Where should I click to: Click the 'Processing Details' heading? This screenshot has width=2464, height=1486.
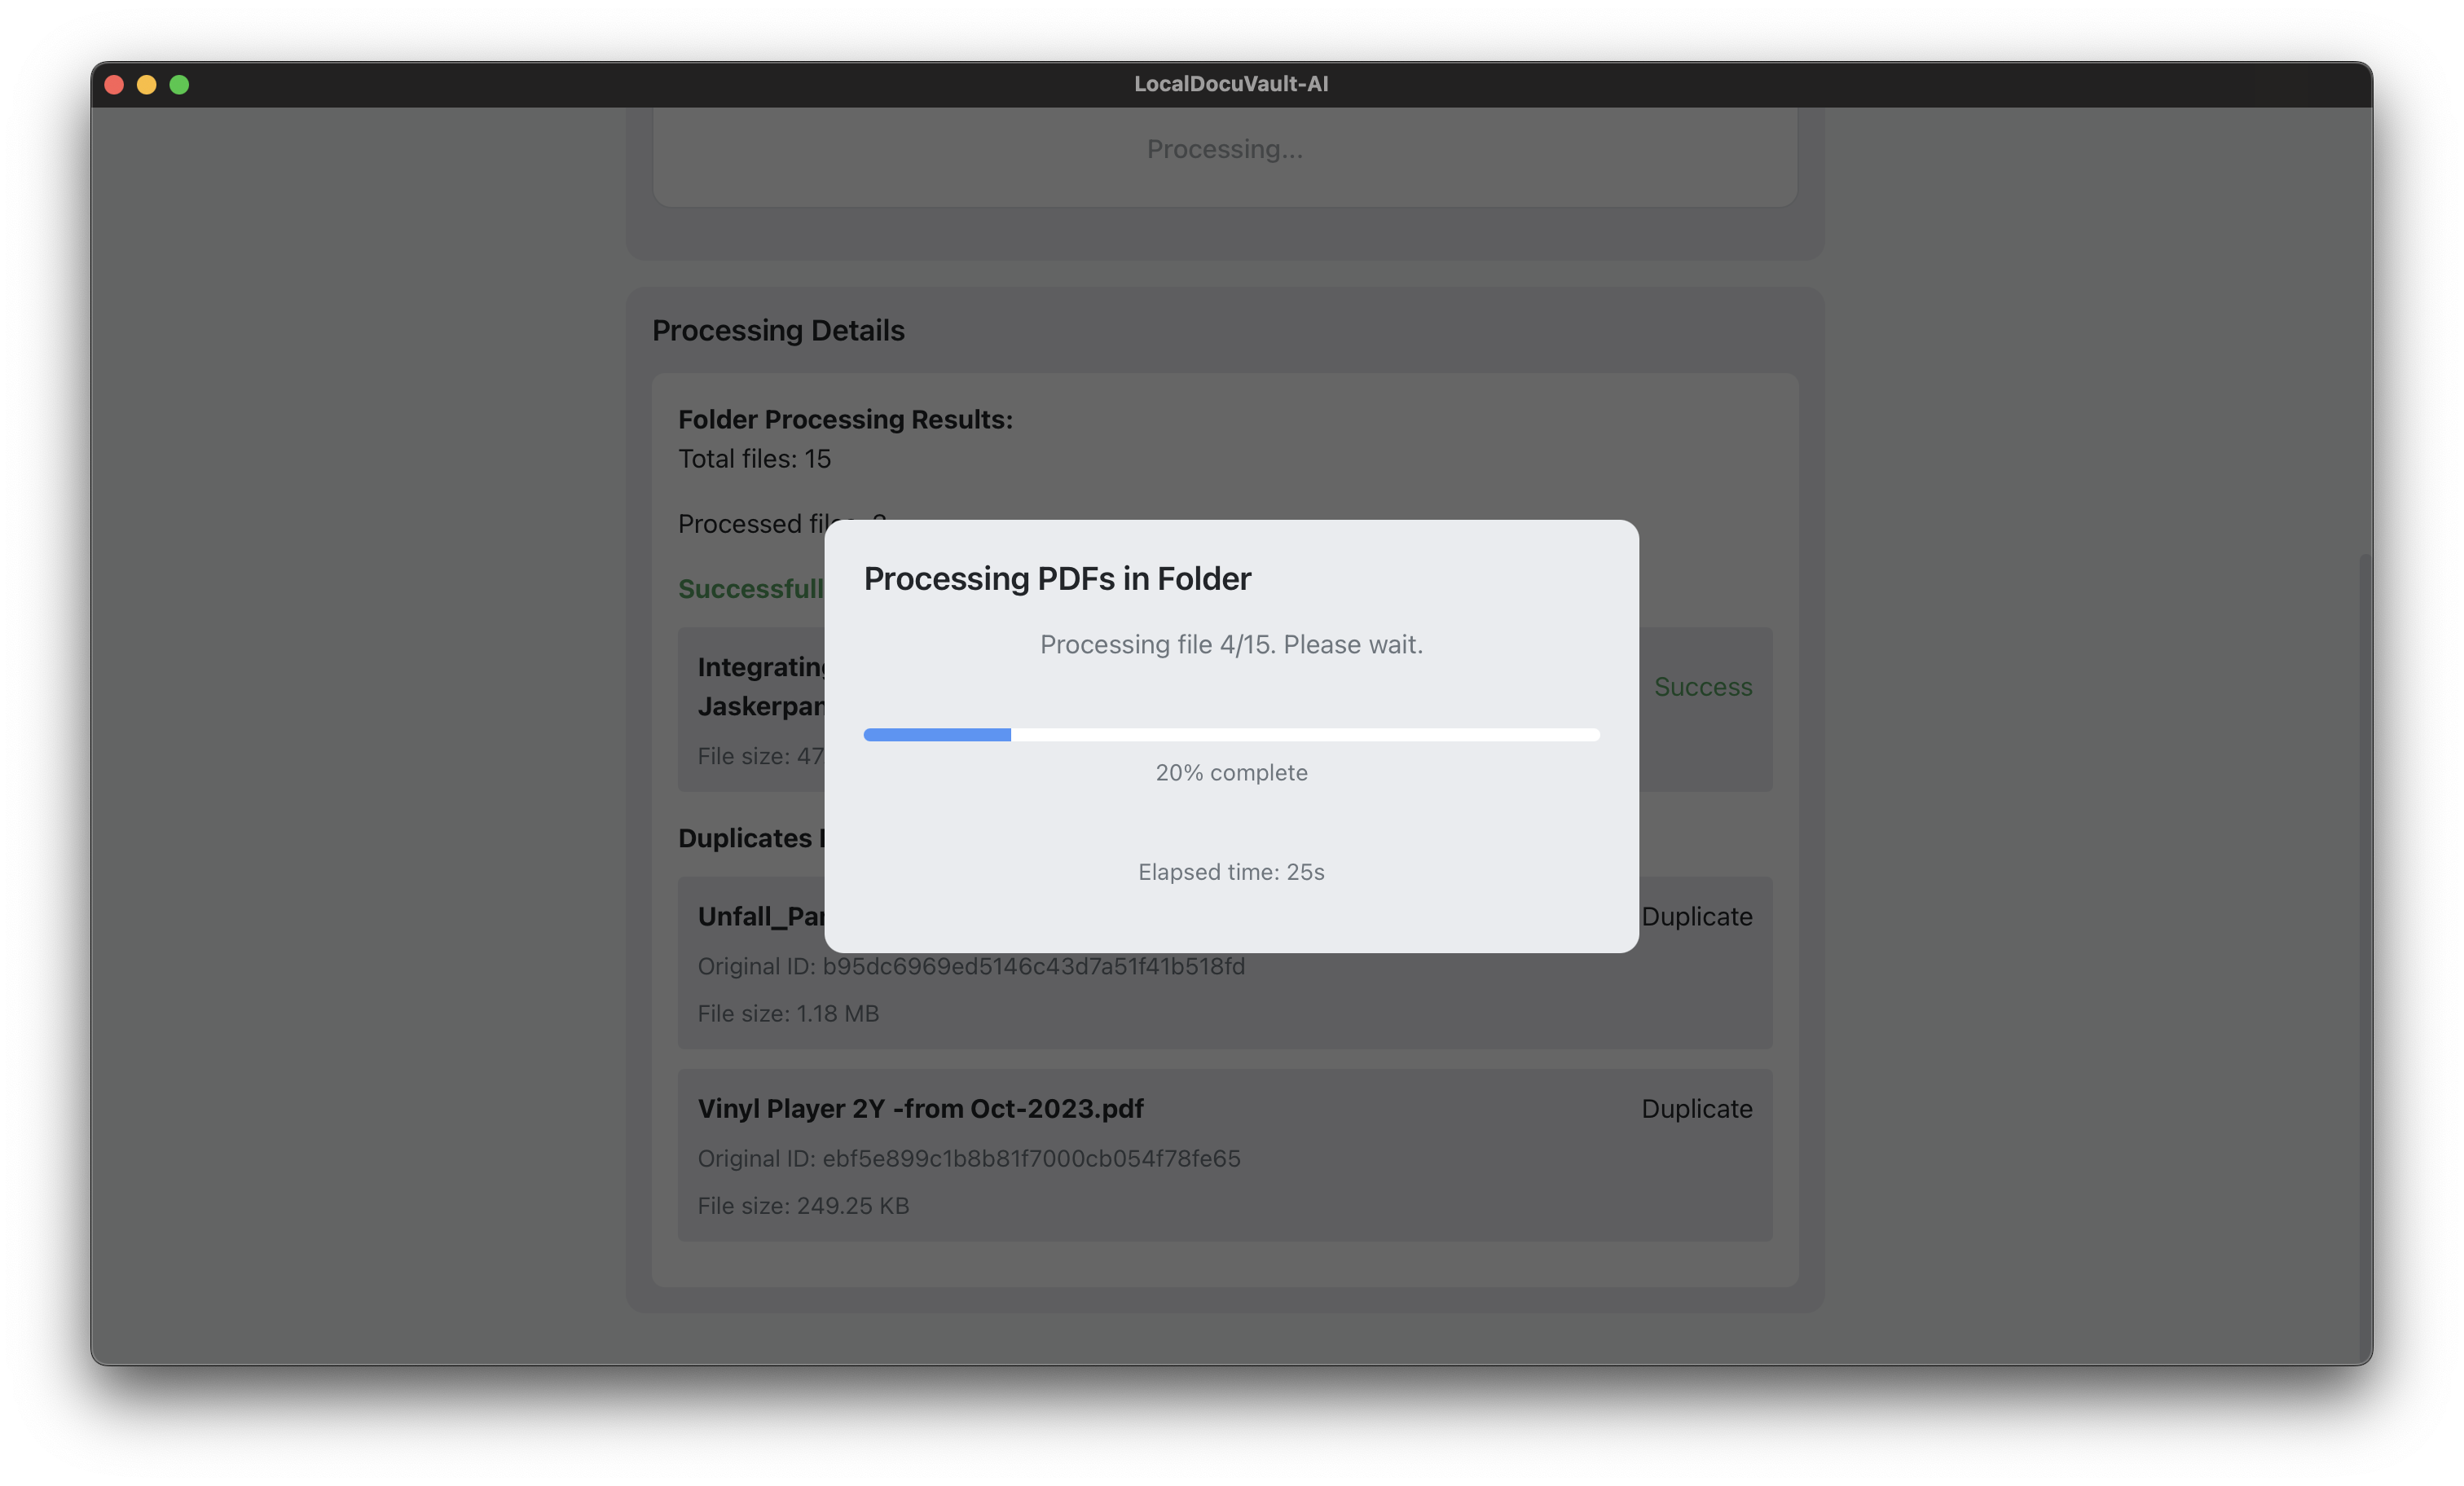(778, 331)
